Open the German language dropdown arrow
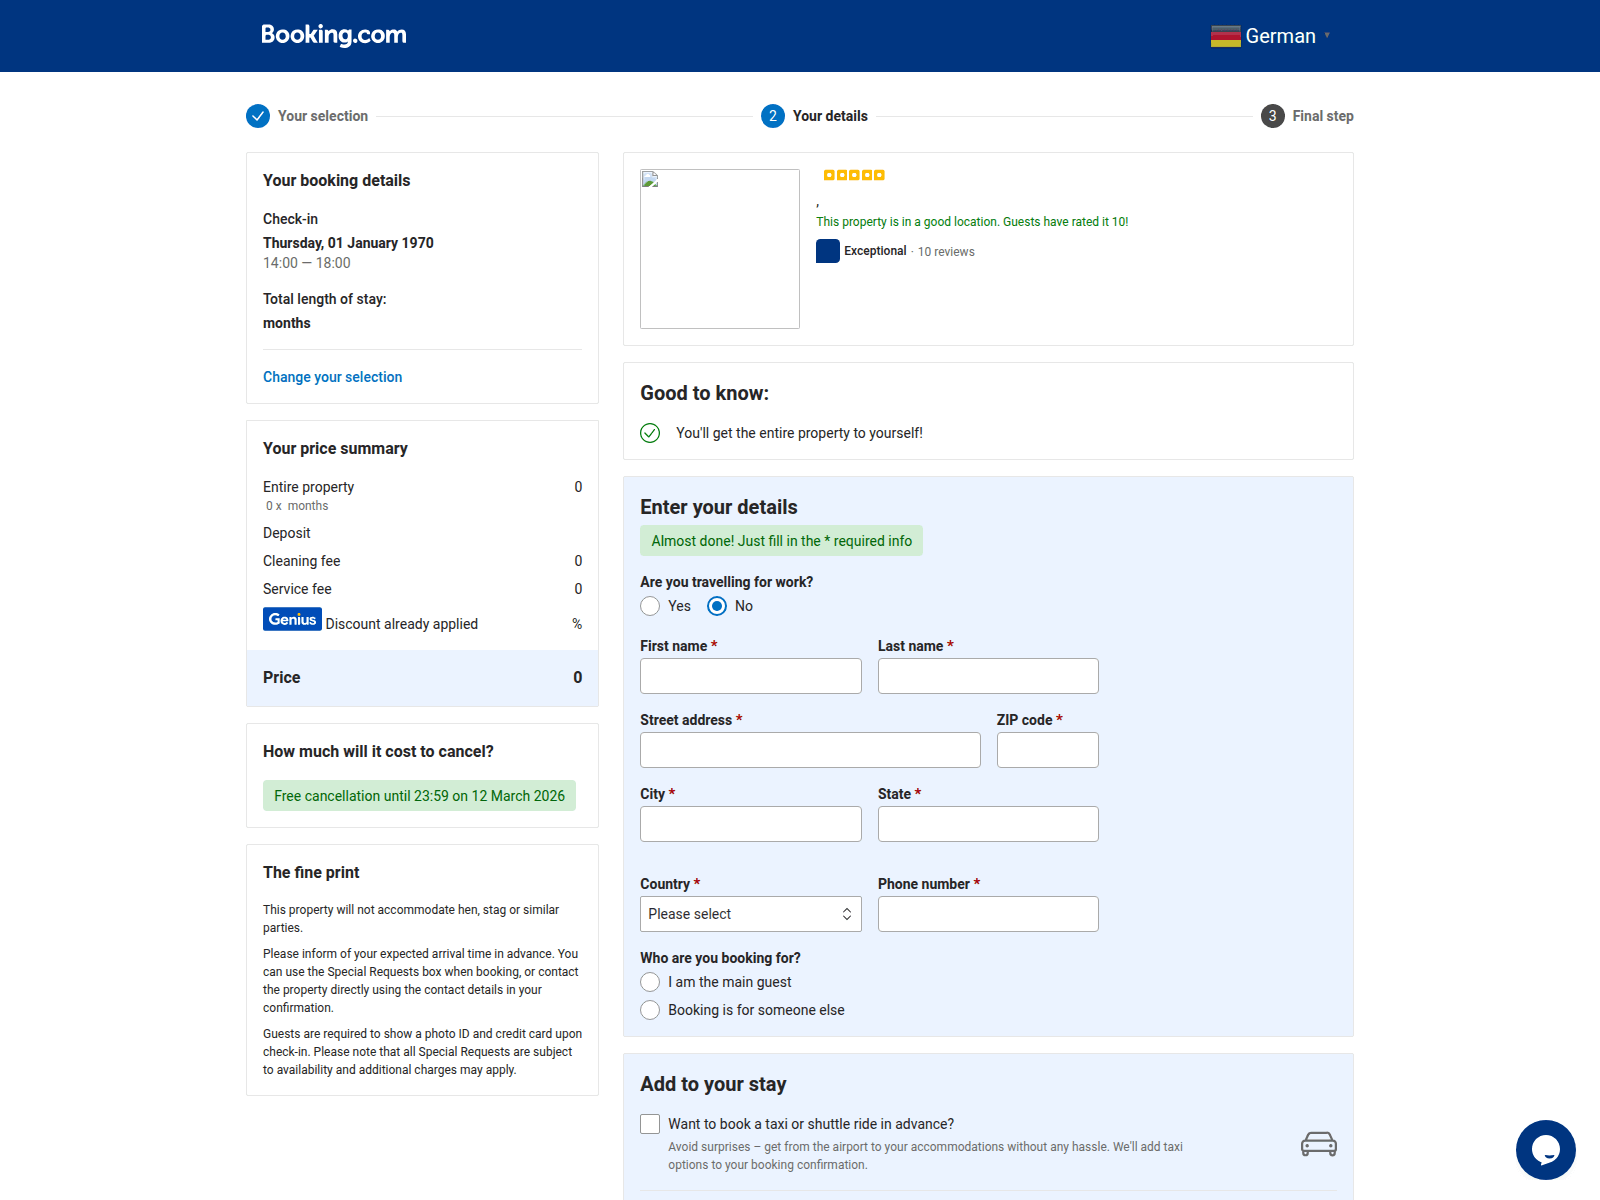 click(1327, 36)
